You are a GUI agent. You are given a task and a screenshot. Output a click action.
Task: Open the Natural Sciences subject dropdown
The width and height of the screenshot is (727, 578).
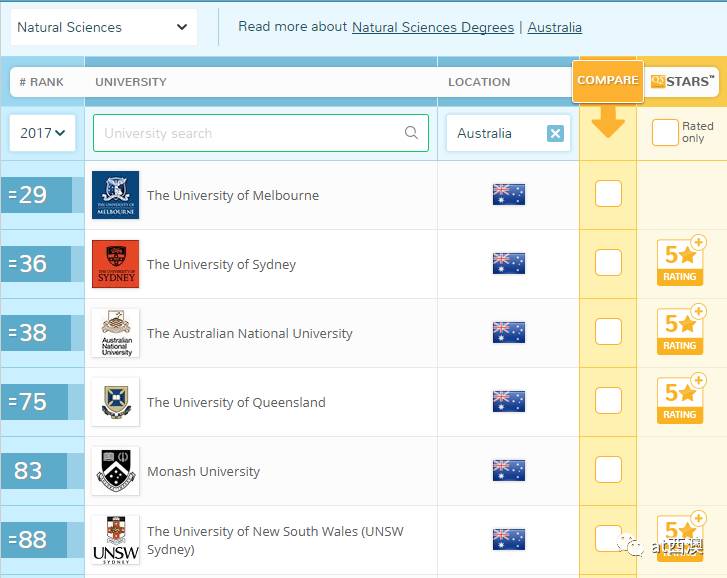104,27
